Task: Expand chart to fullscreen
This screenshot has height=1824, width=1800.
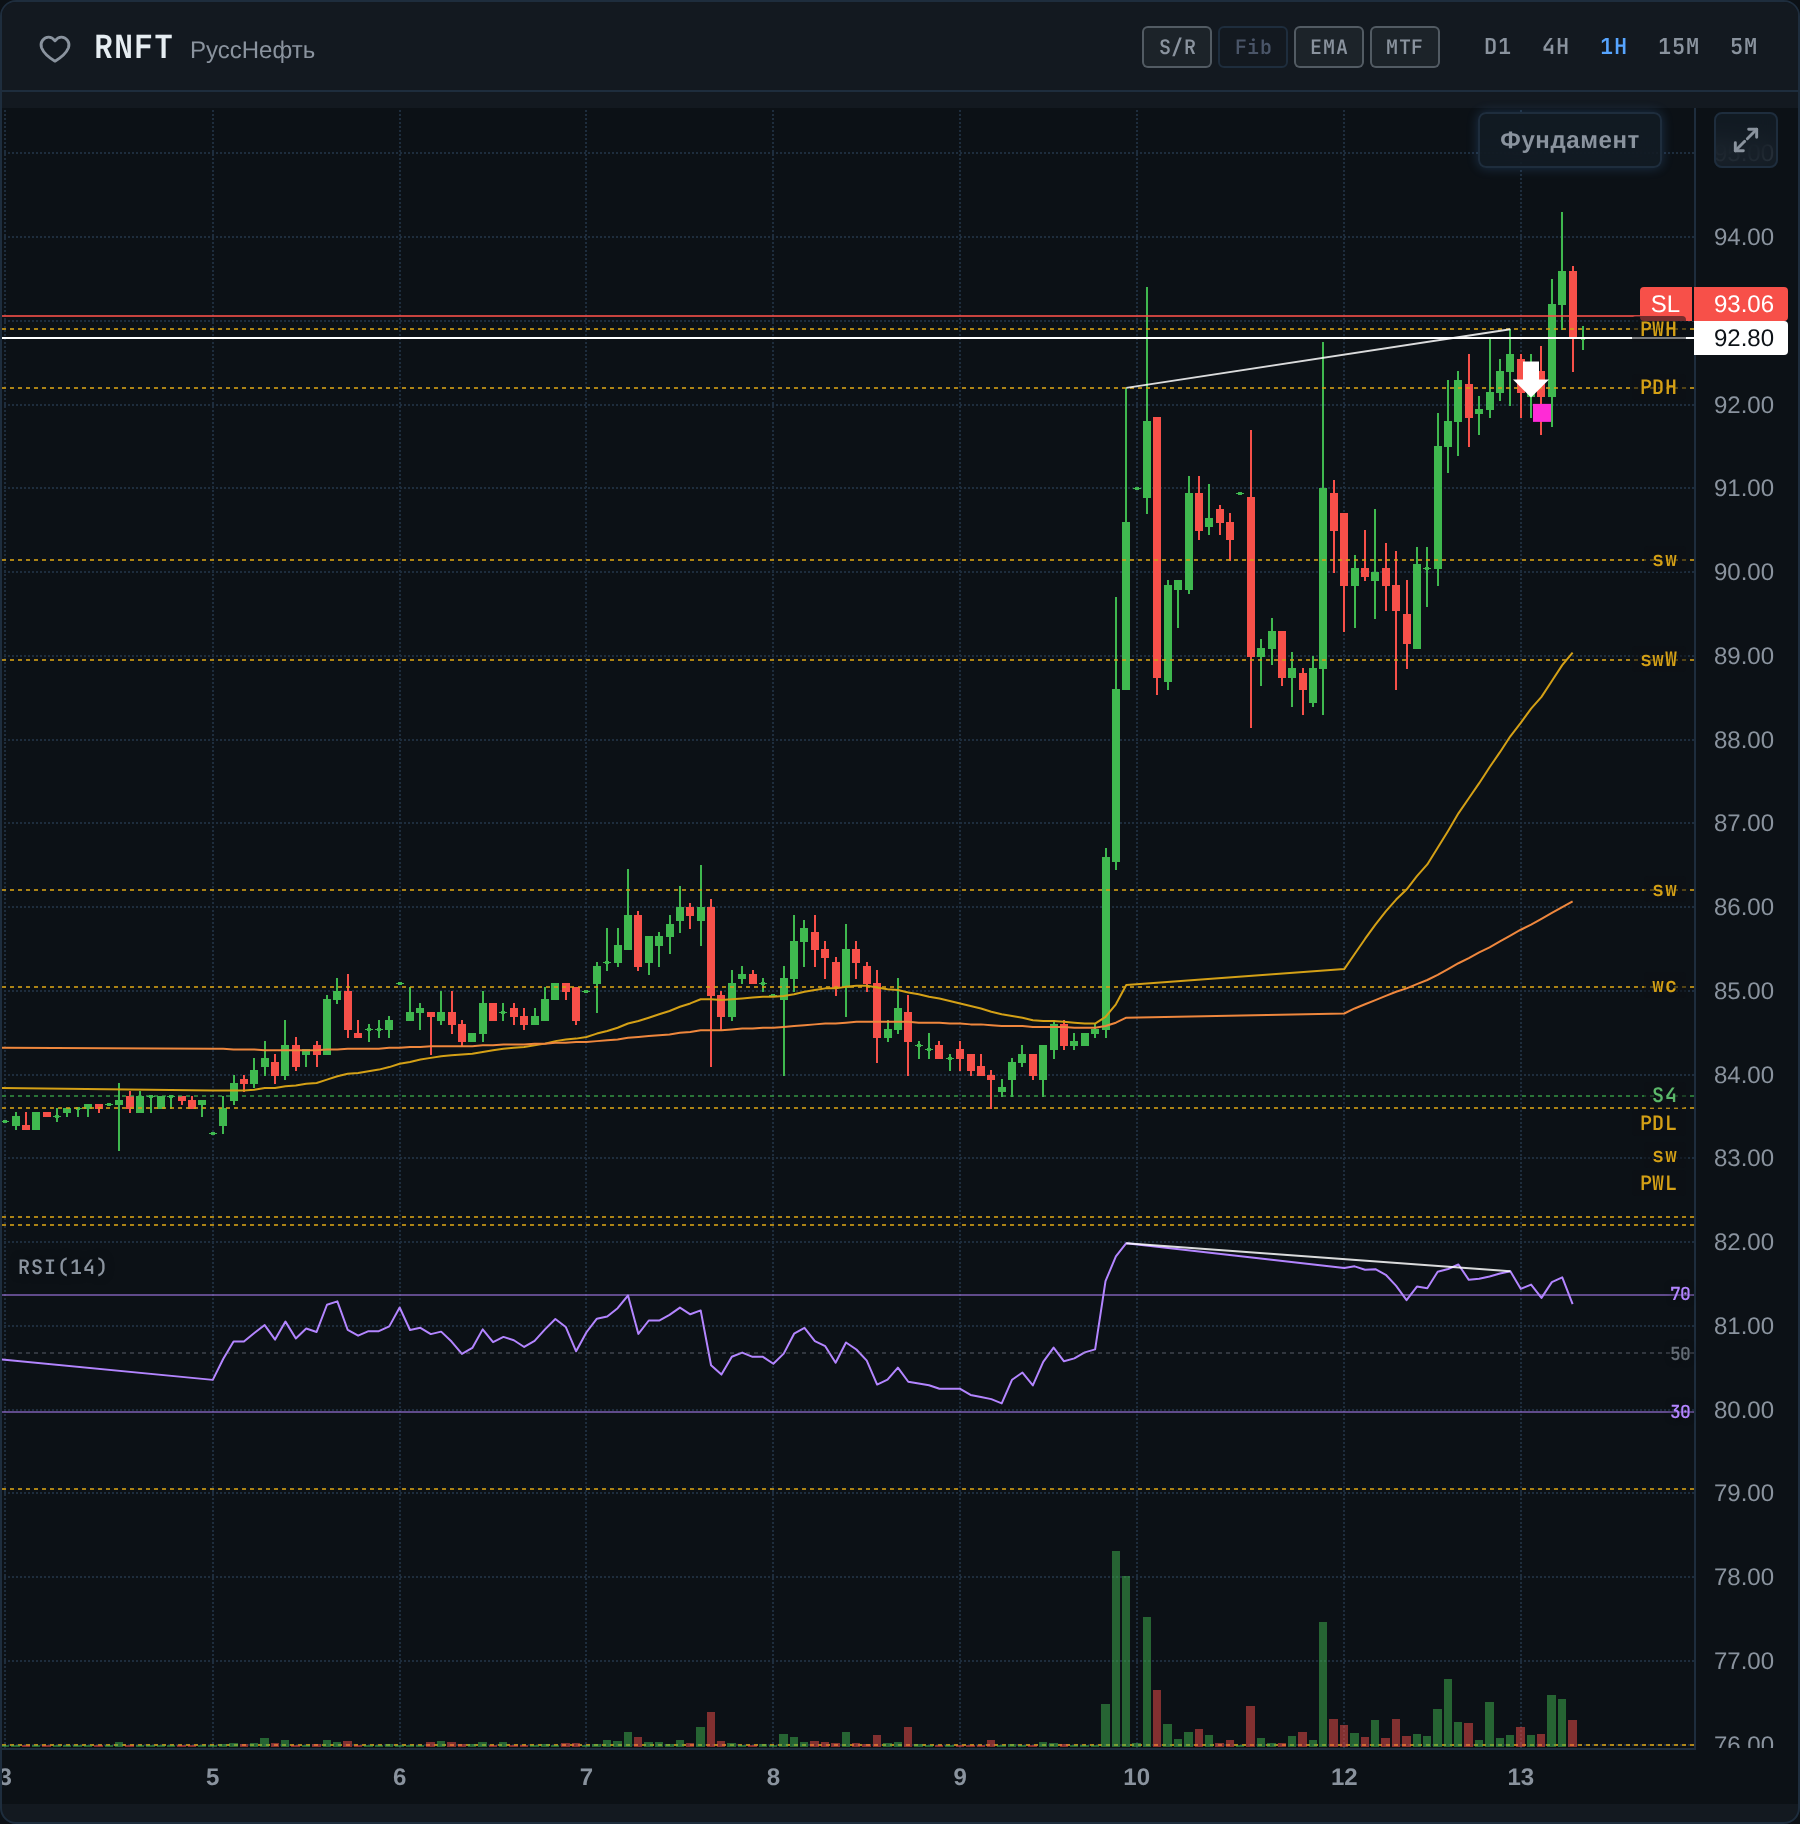Action: coord(1745,140)
